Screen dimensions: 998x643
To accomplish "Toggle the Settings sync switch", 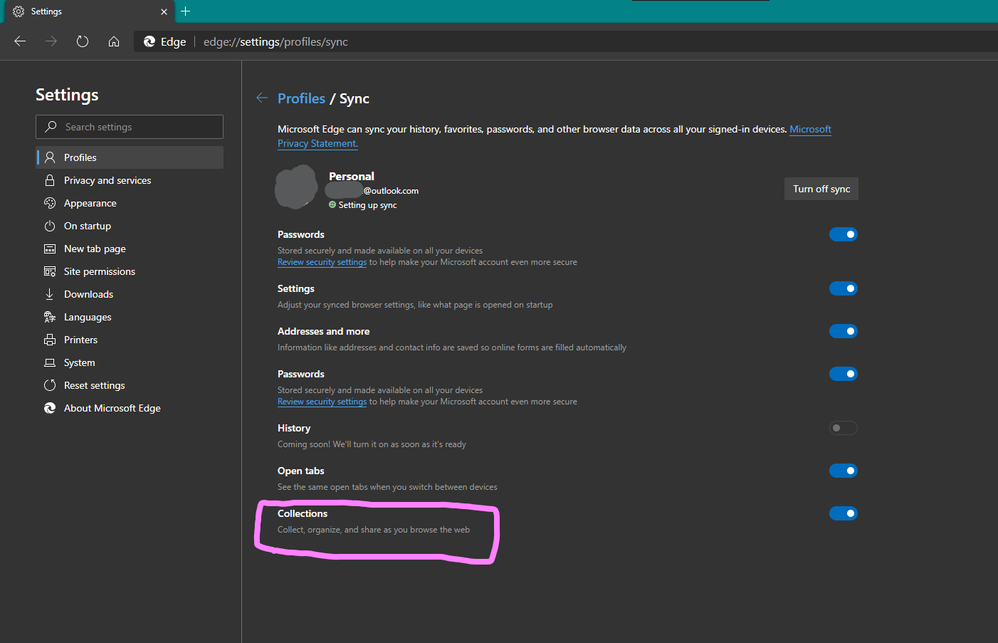I will (843, 288).
